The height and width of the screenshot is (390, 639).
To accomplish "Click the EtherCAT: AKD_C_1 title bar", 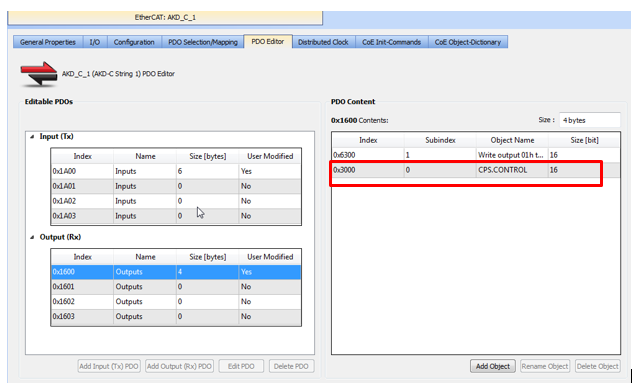I will click(165, 18).
